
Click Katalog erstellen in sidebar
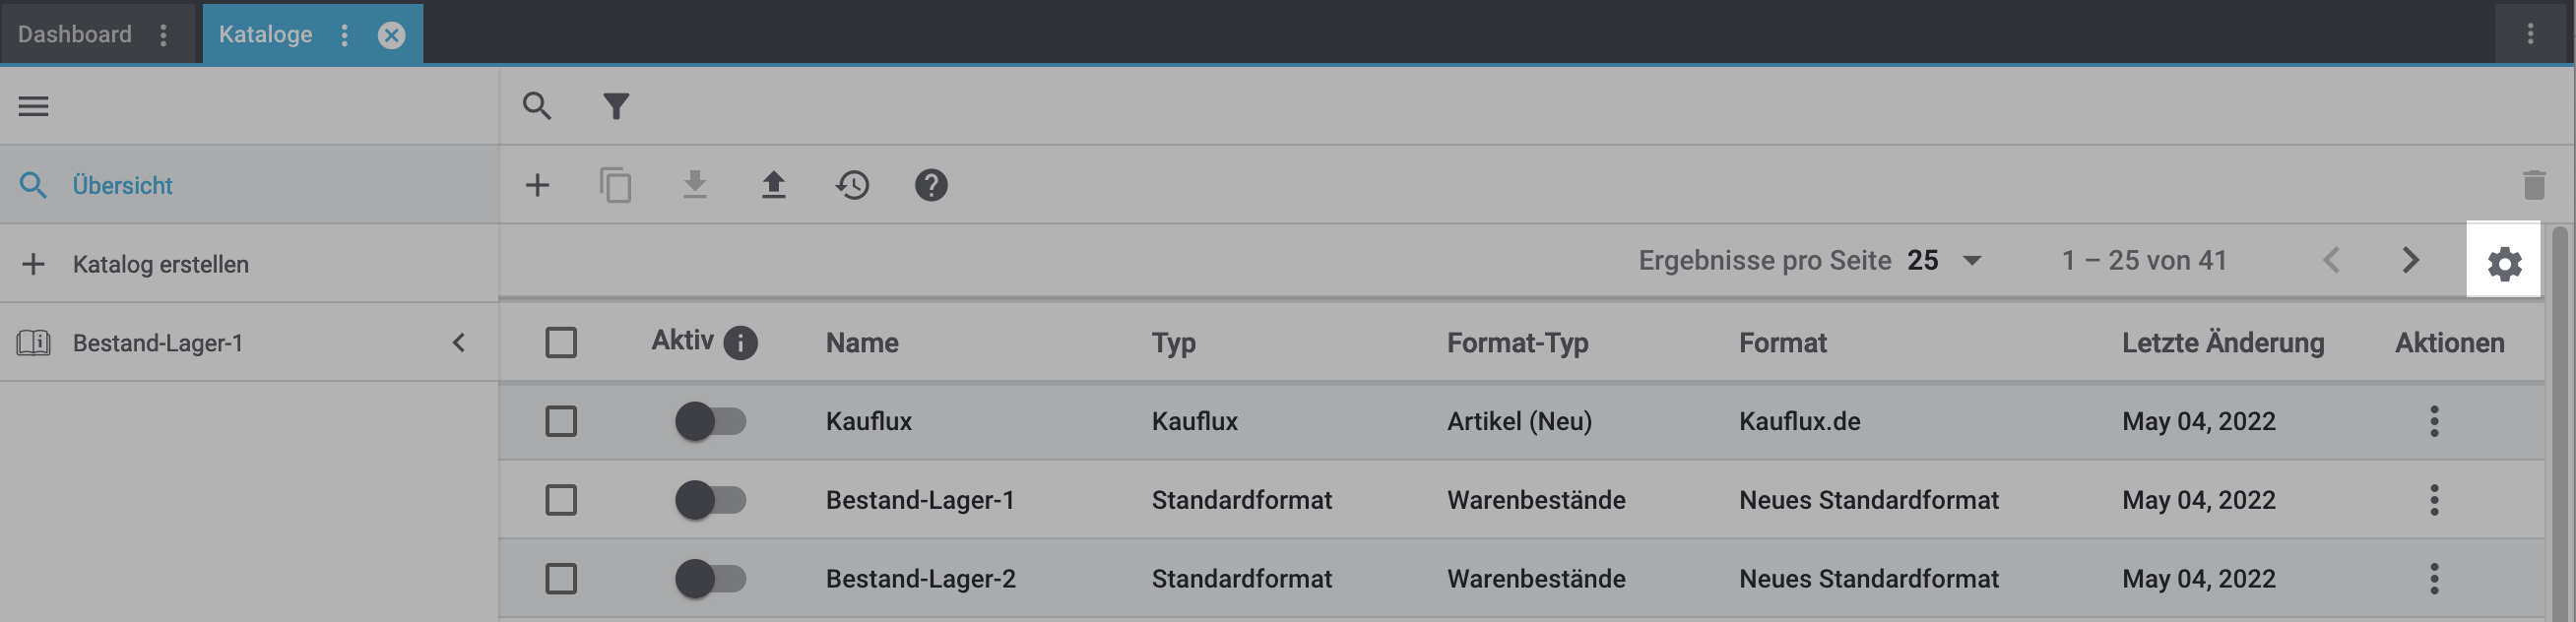pyautogui.click(x=160, y=264)
